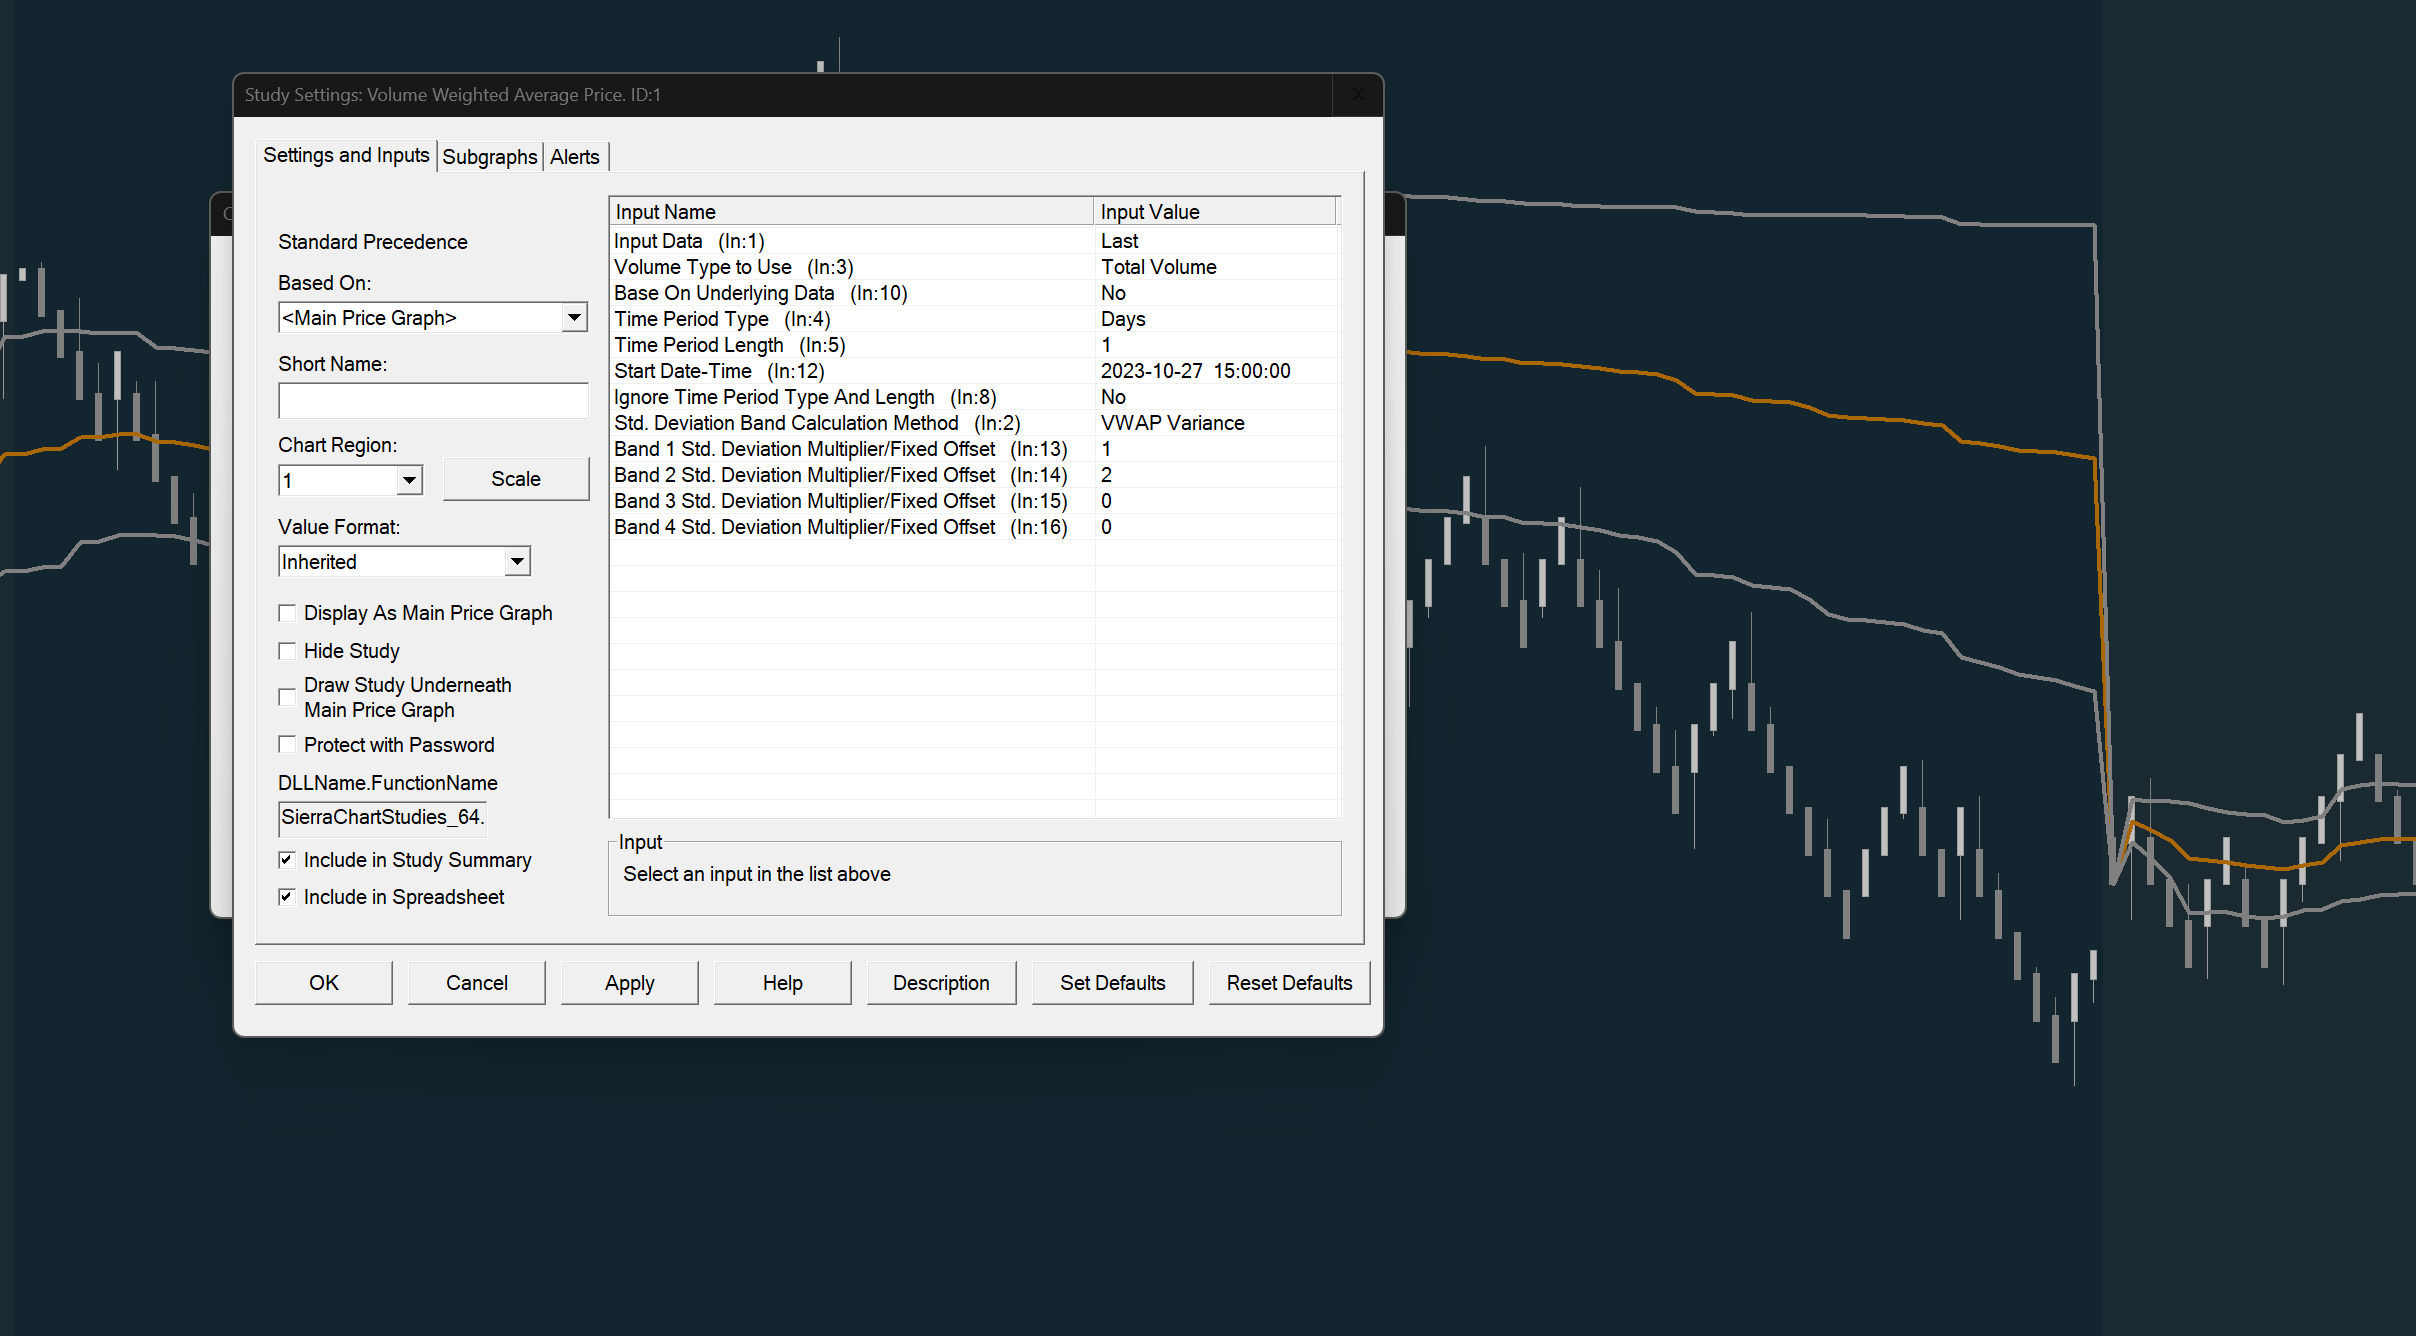Open the study Description button

pyautogui.click(x=940, y=983)
